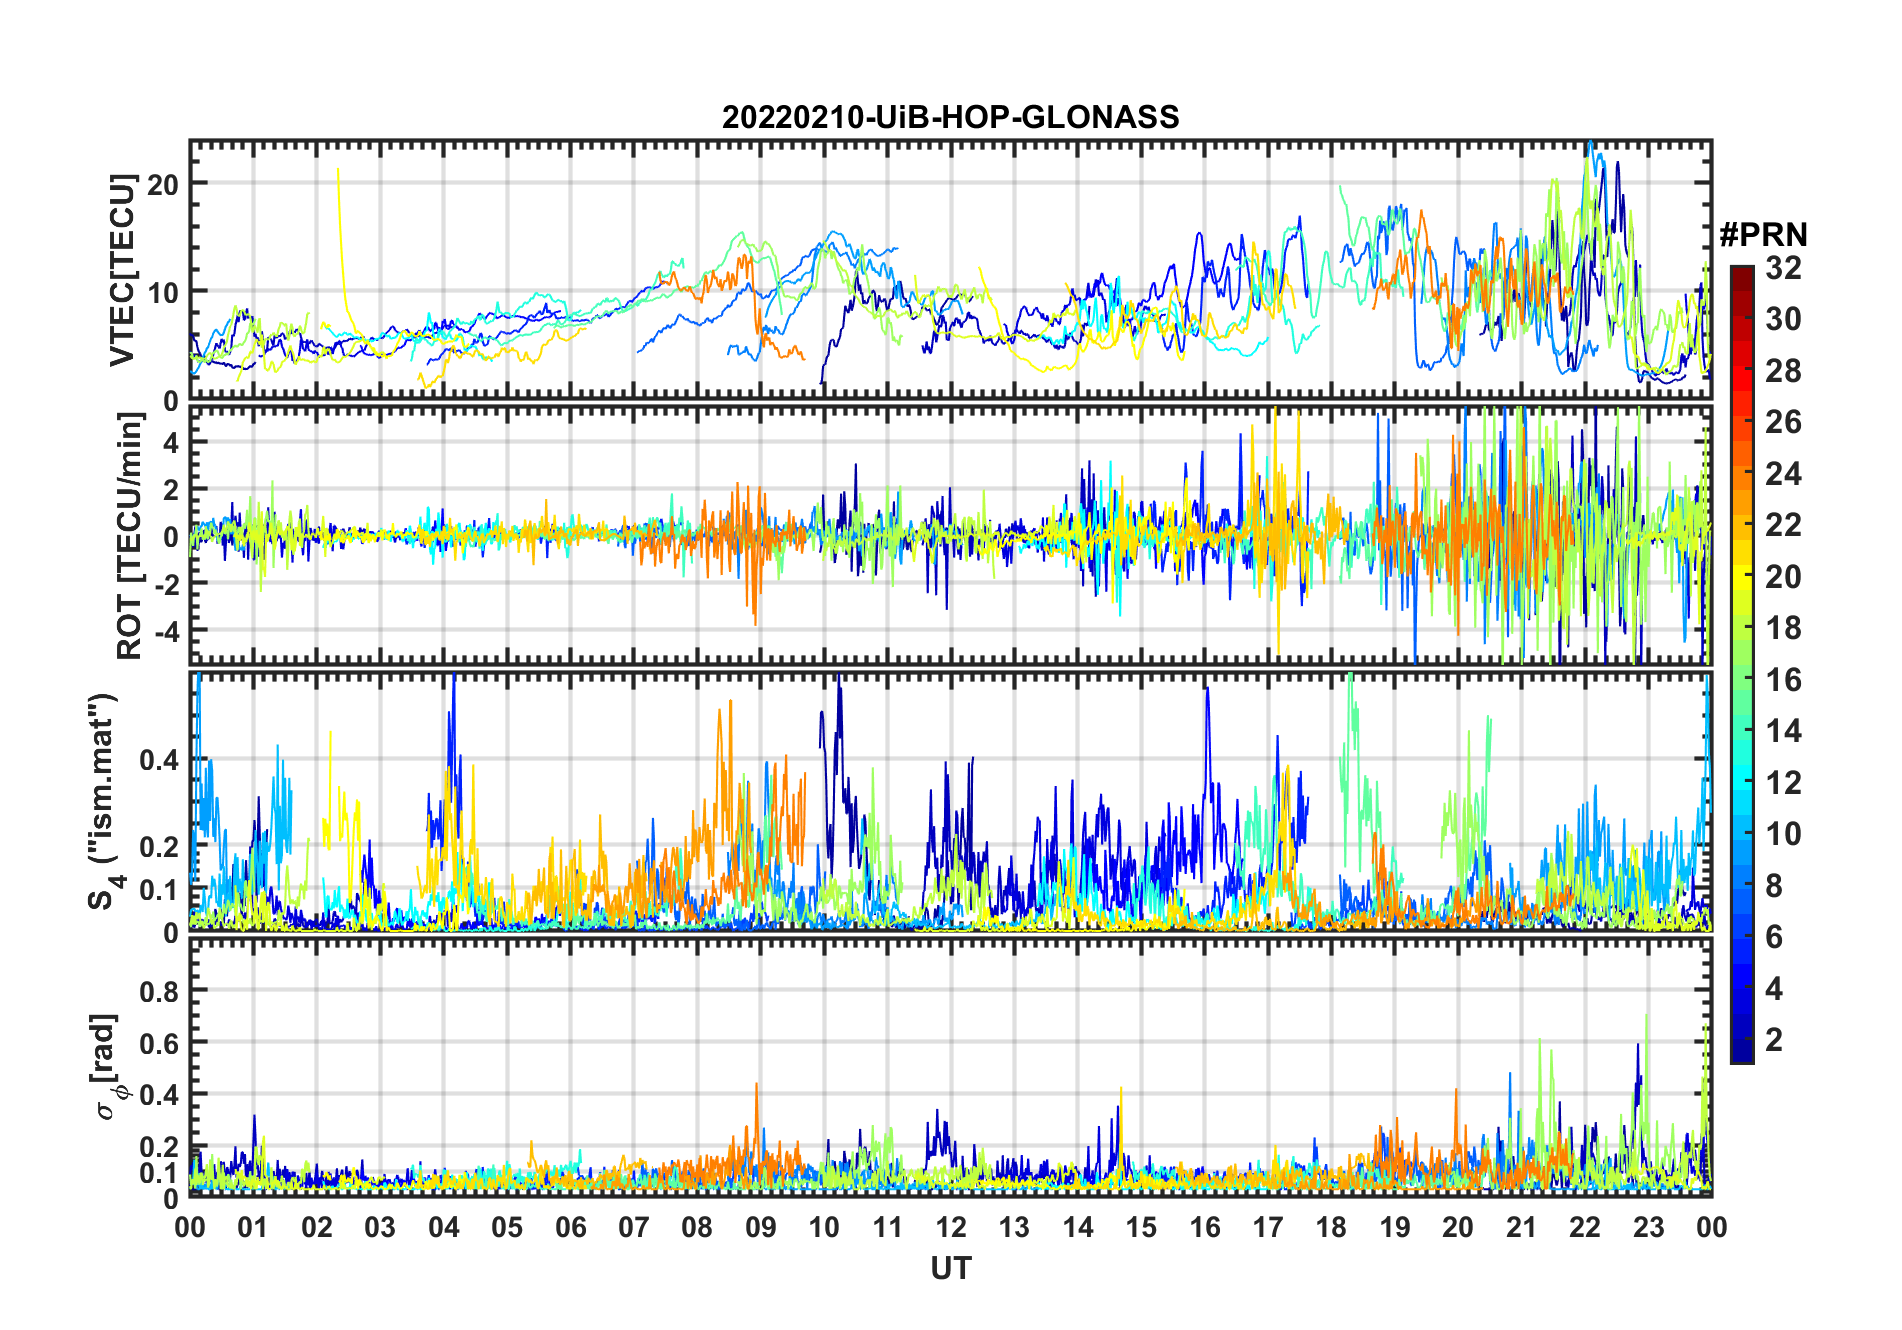Screen dimensions: 1902x1330
Task: Click colorbar tick label 10
Action: click(1783, 834)
